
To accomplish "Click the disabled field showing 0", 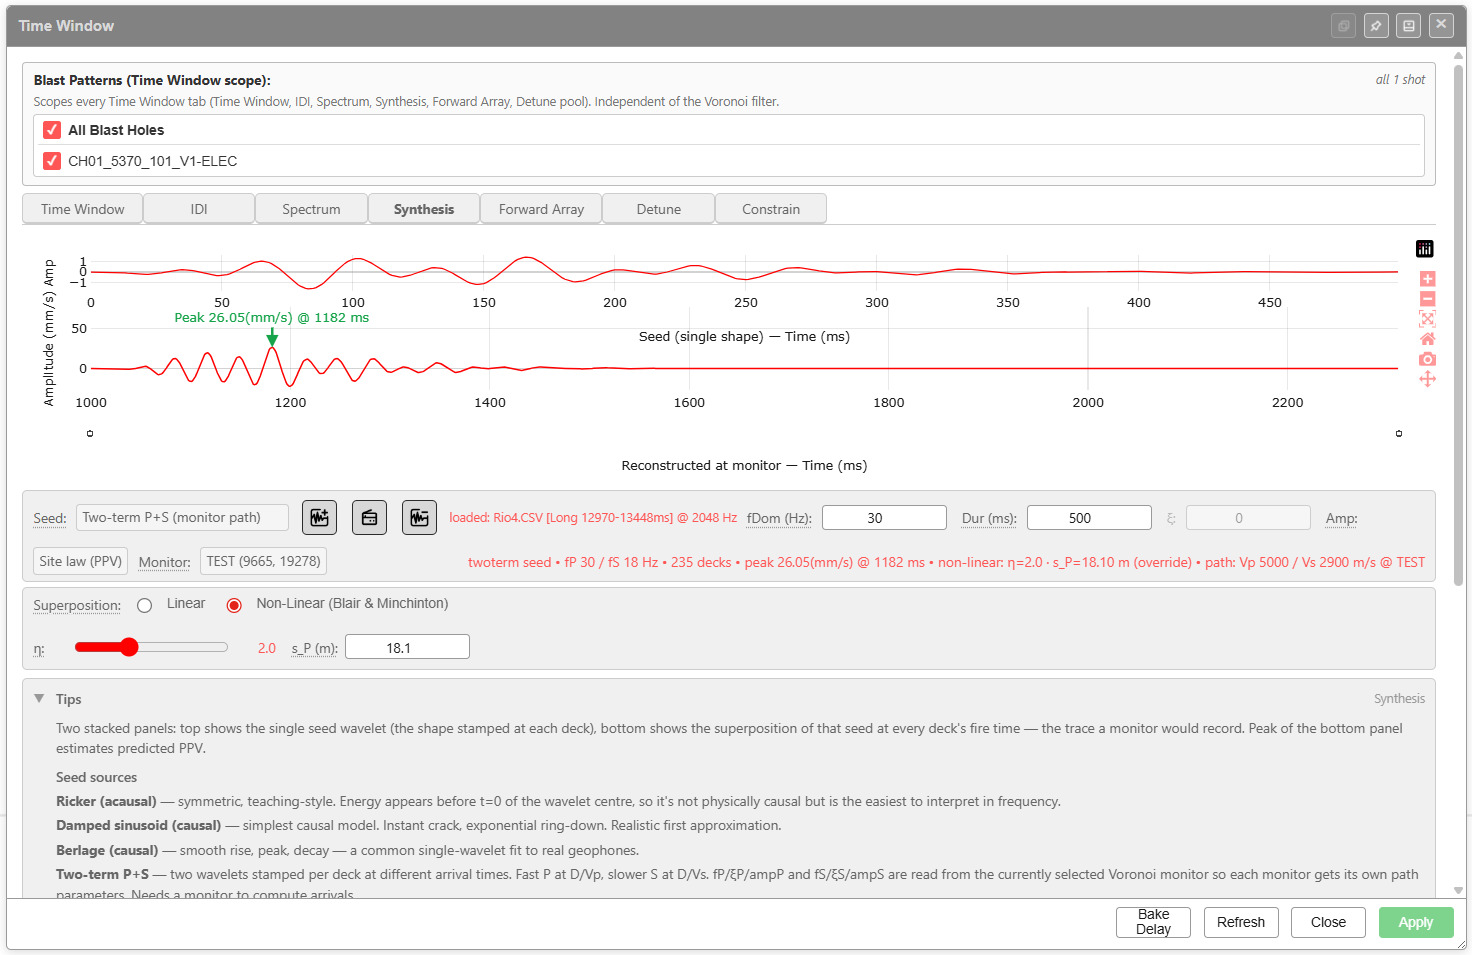I will point(1248,518).
